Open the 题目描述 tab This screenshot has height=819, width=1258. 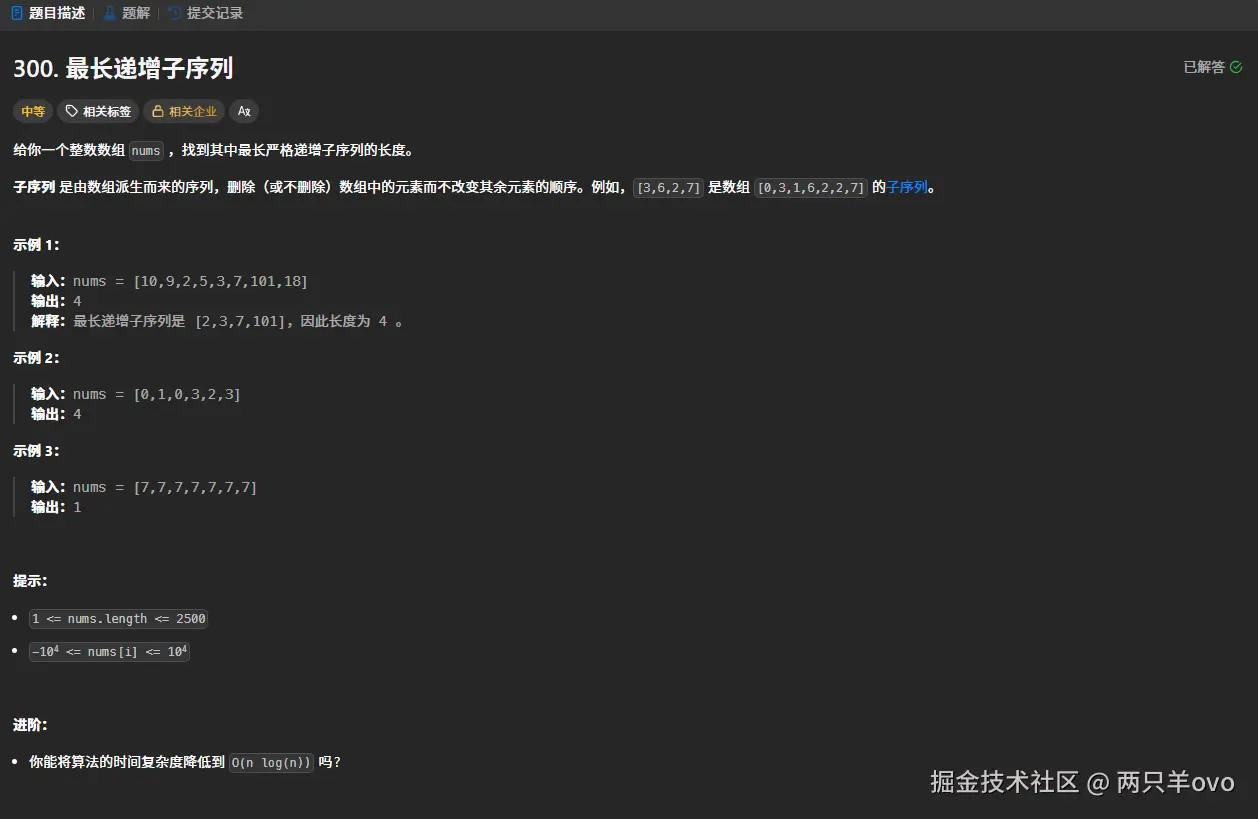click(48, 13)
